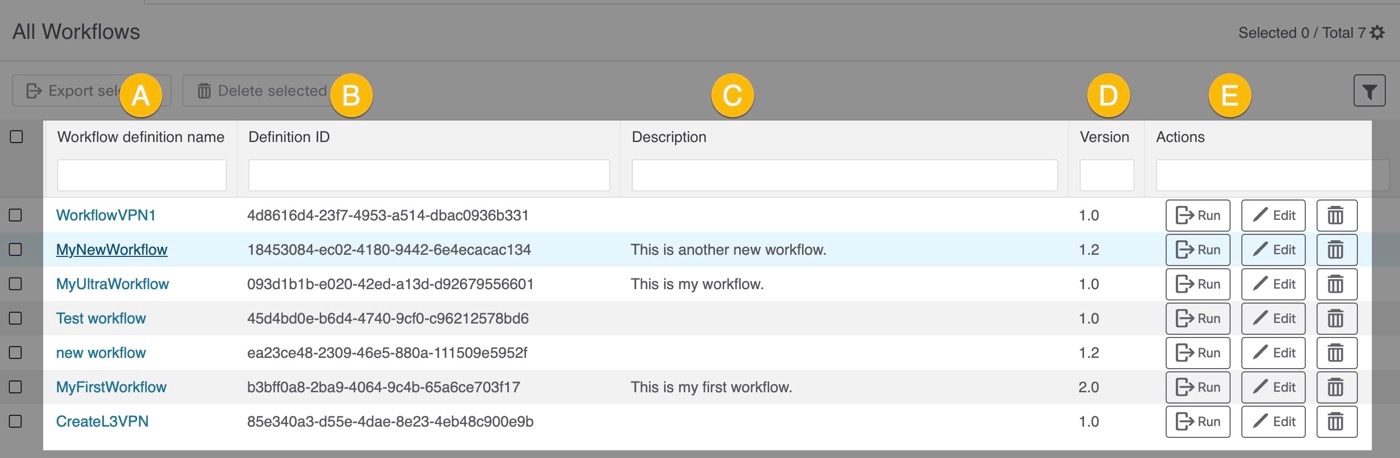Check the WorkflowVPN1 row checkbox
Screen dimensions: 1400x458
[x=16, y=215]
